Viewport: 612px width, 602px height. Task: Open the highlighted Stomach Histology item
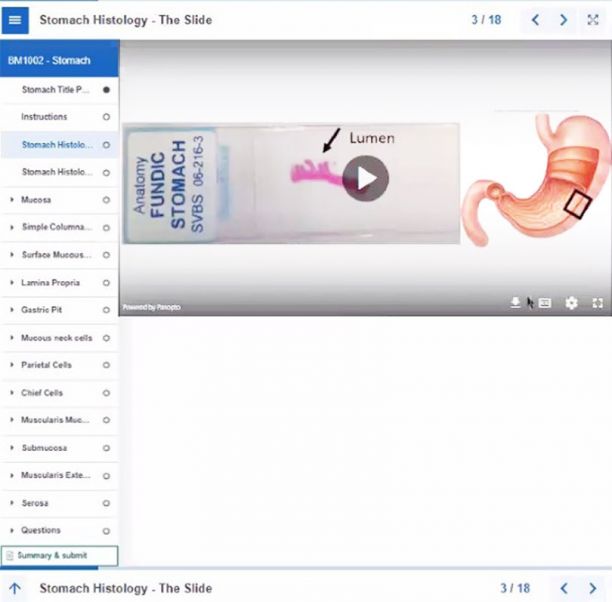(x=60, y=145)
